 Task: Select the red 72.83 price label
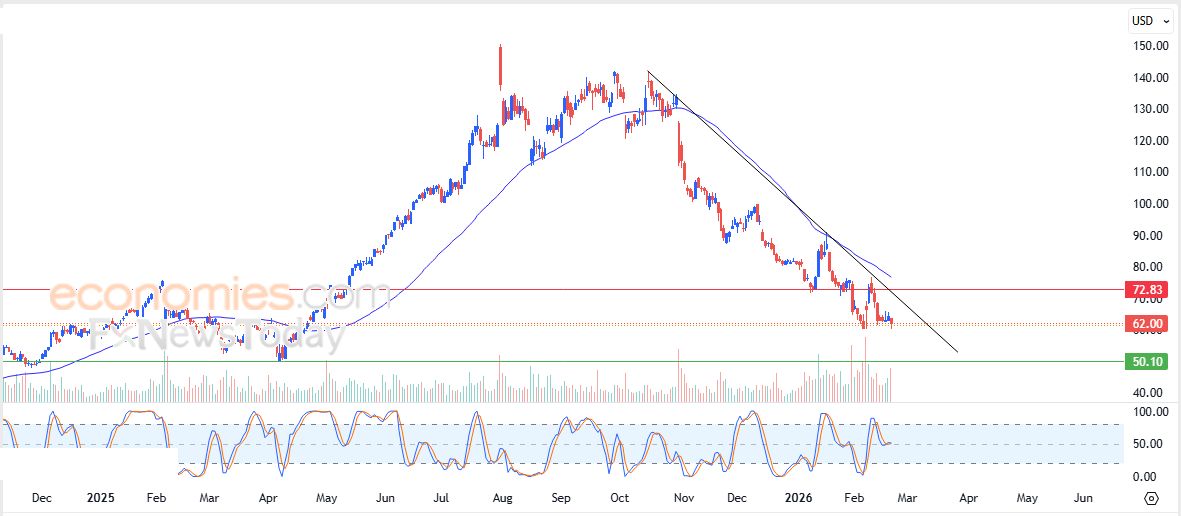coord(1145,290)
